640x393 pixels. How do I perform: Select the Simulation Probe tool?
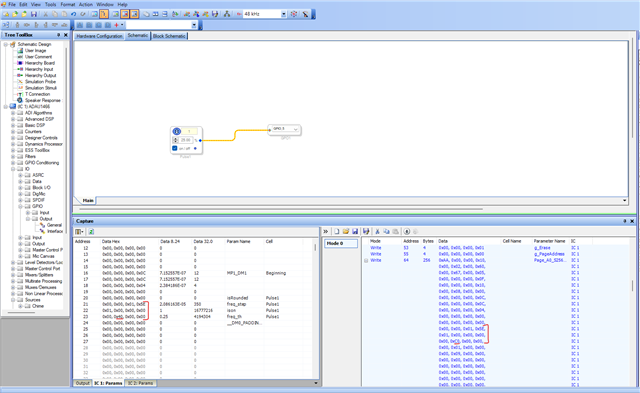(x=40, y=82)
